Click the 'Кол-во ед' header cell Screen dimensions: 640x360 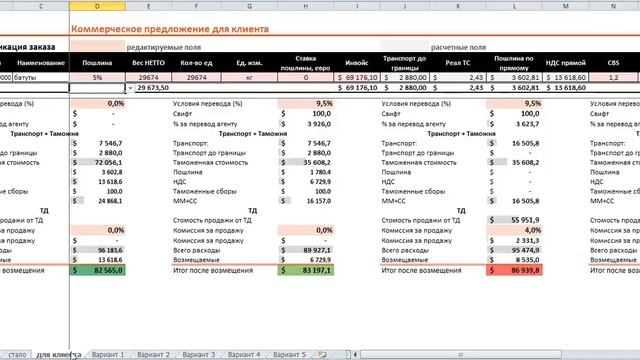(x=196, y=63)
